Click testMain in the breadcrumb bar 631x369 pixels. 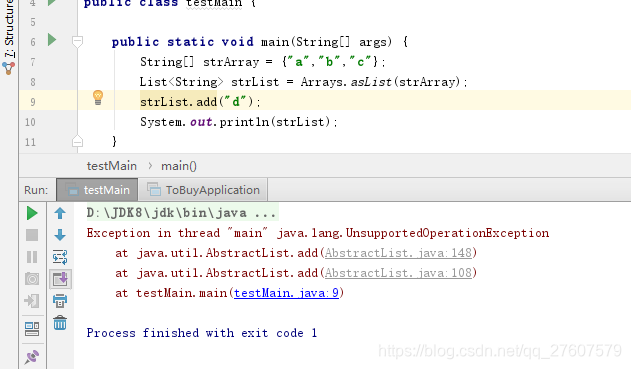(x=111, y=166)
